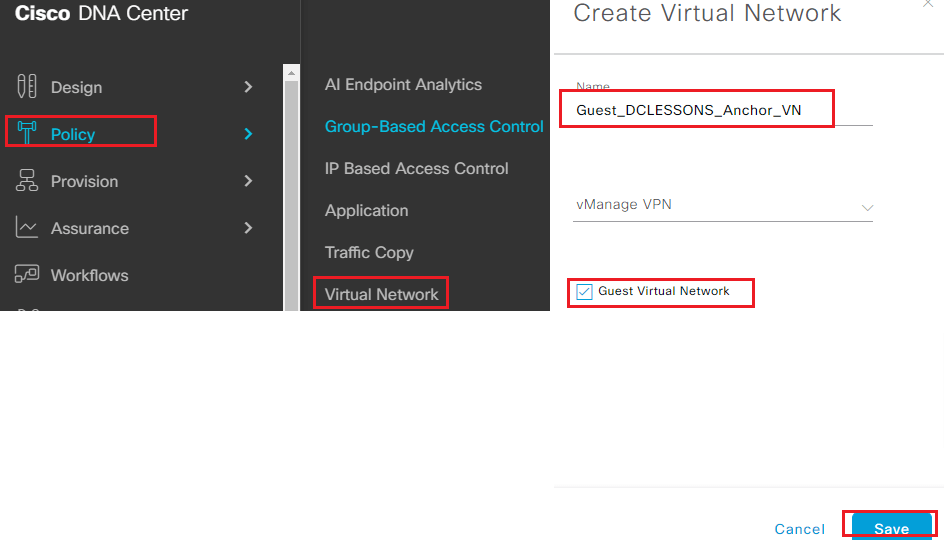947x540 pixels.
Task: Click the Workflows icon
Action: coord(27,274)
